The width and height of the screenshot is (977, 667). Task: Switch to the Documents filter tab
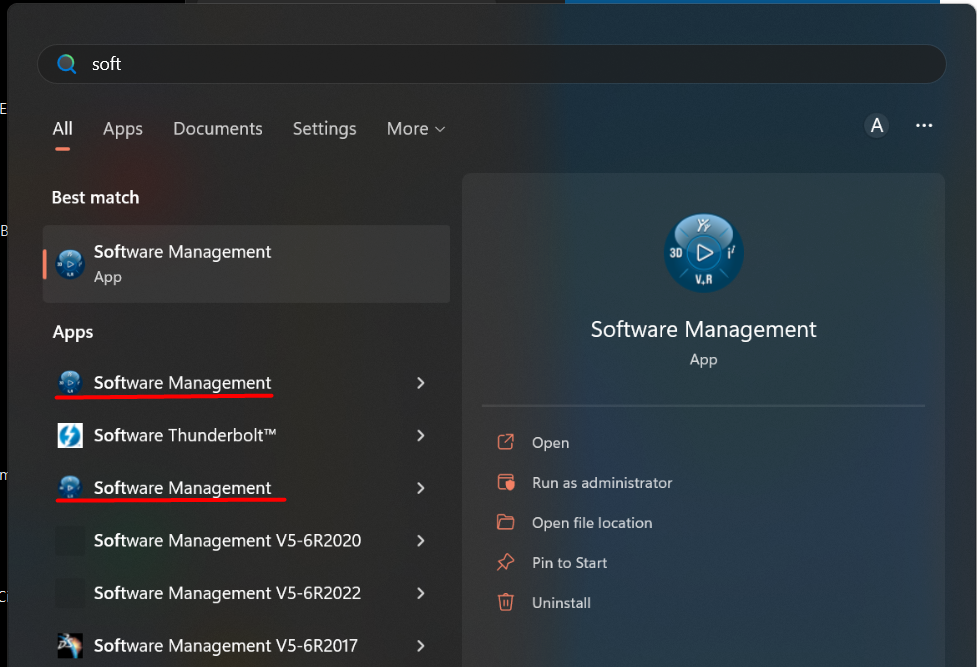pos(218,129)
